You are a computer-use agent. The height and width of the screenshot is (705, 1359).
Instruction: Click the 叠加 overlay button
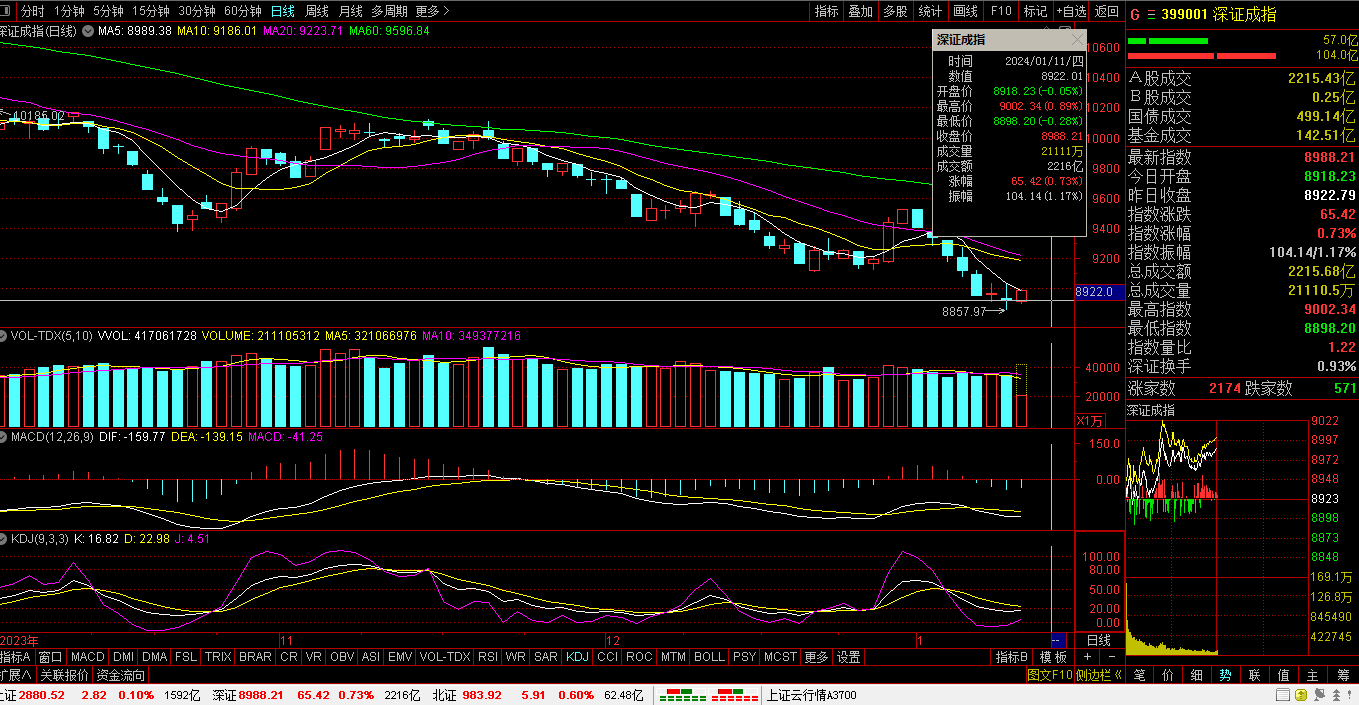[861, 11]
